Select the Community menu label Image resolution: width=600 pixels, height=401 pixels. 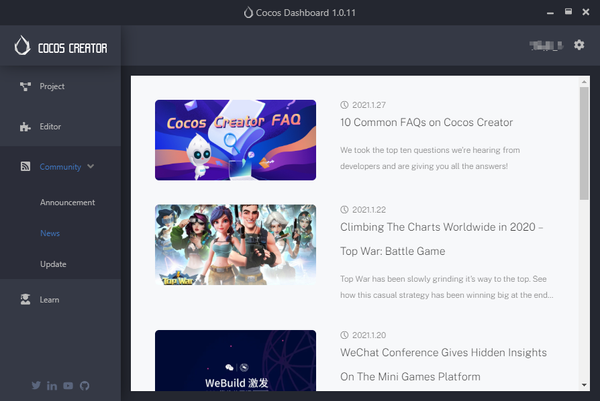[x=60, y=167]
